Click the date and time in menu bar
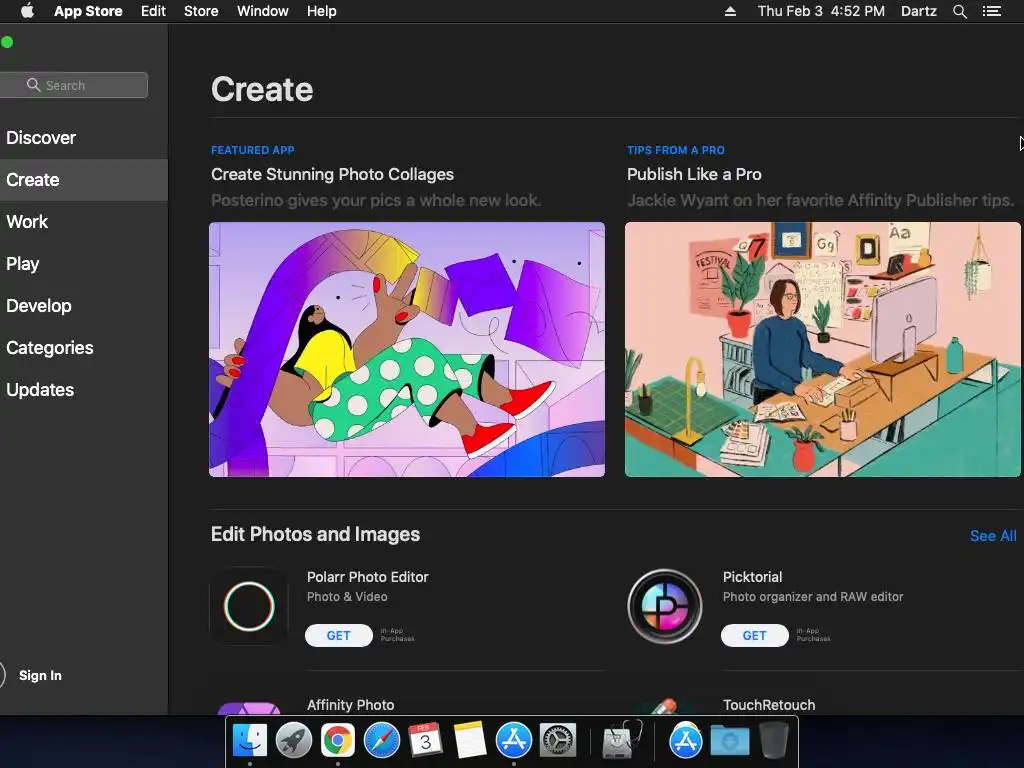 pos(821,11)
